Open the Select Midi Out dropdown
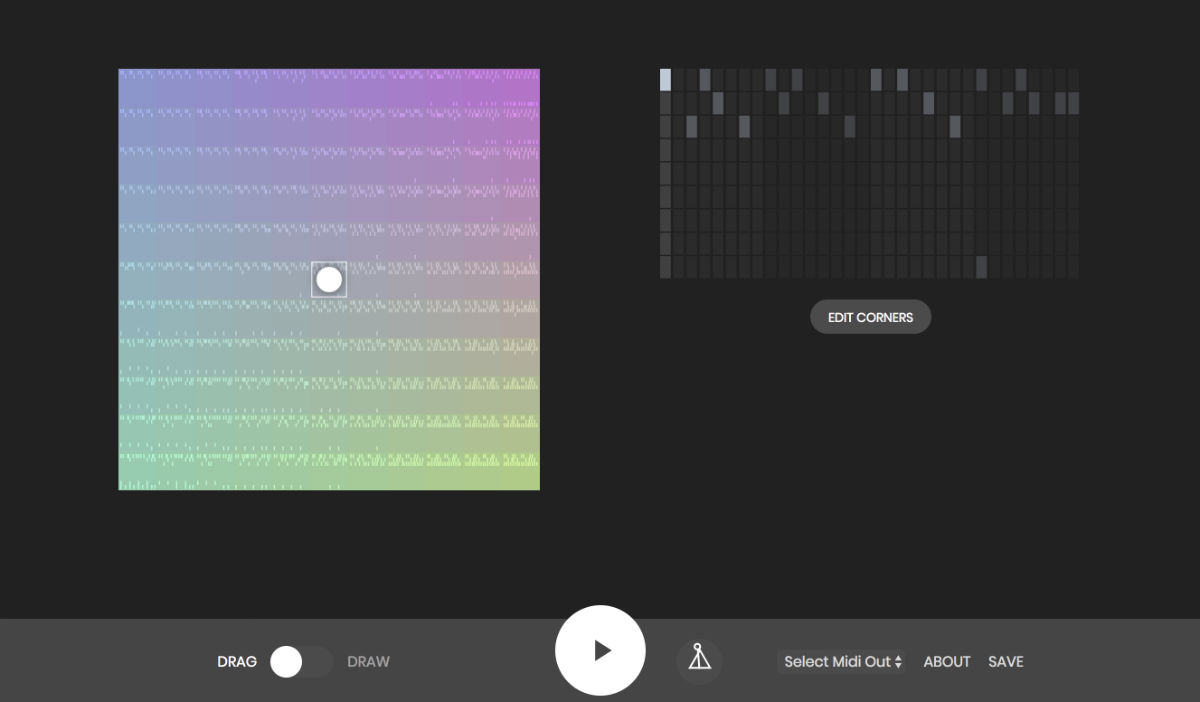 pyautogui.click(x=842, y=661)
